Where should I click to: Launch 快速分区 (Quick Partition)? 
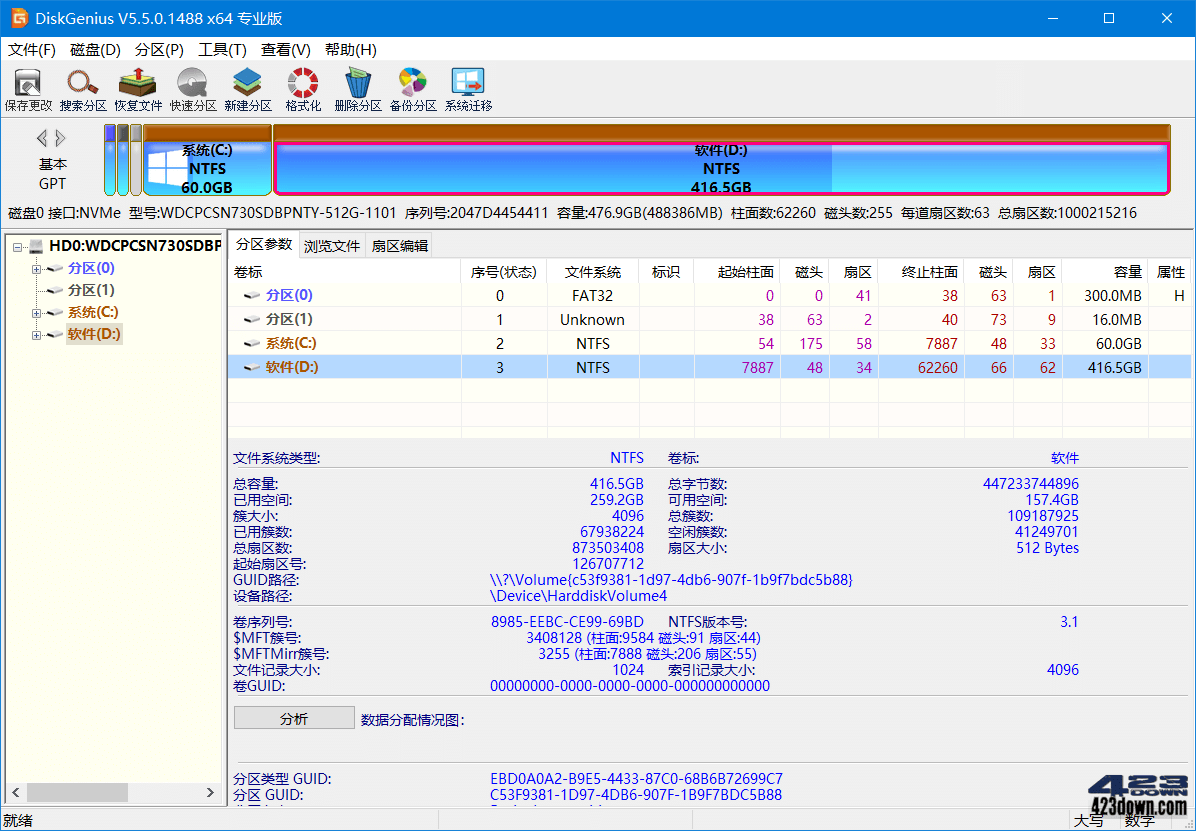tap(192, 88)
